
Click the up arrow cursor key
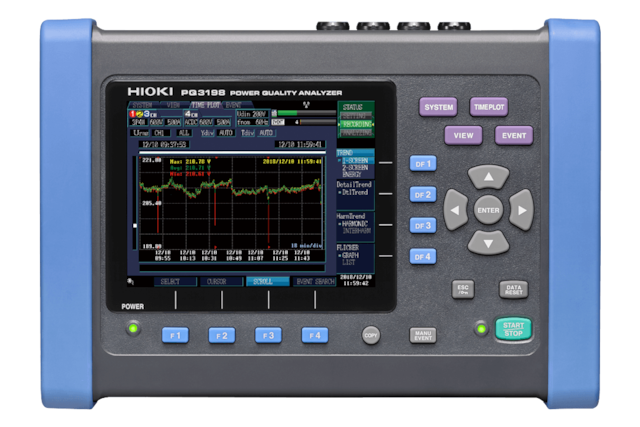(488, 176)
